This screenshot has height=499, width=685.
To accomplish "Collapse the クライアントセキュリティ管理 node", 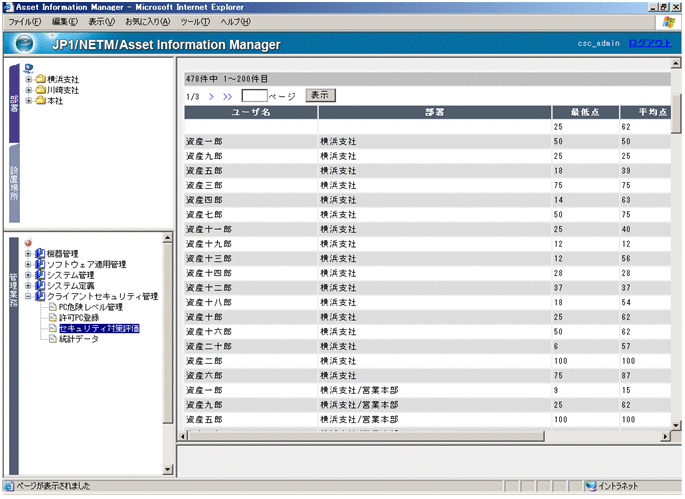I will 28,296.
